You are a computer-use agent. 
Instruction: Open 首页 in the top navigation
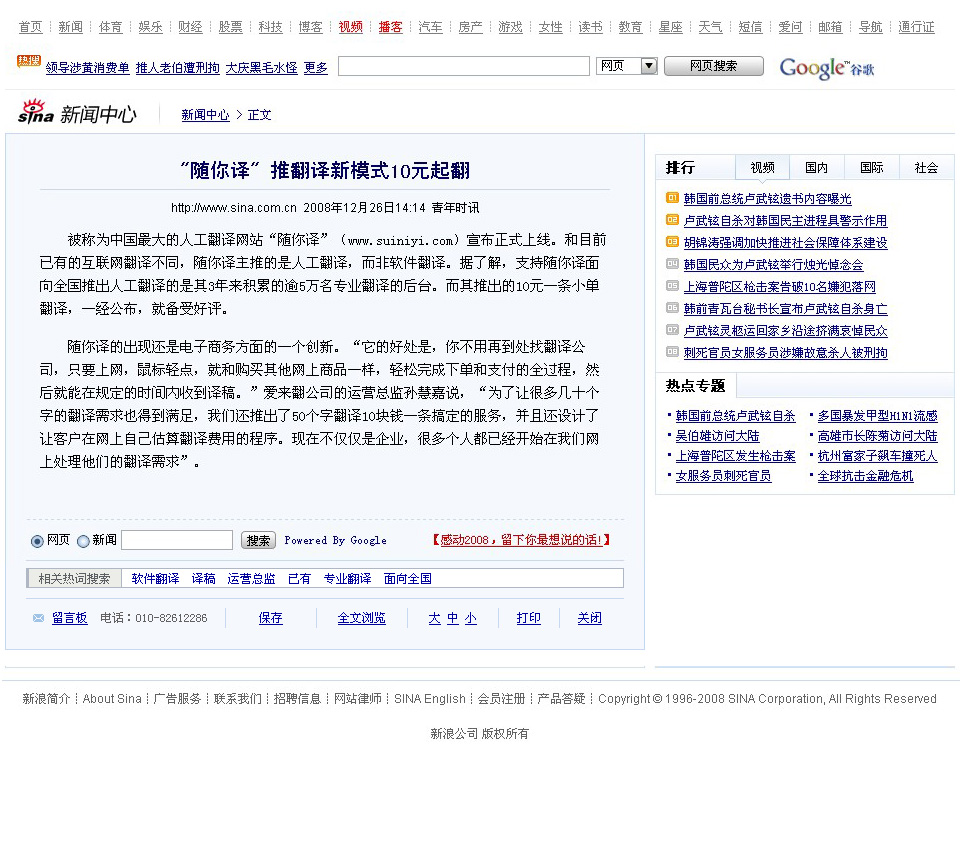31,27
